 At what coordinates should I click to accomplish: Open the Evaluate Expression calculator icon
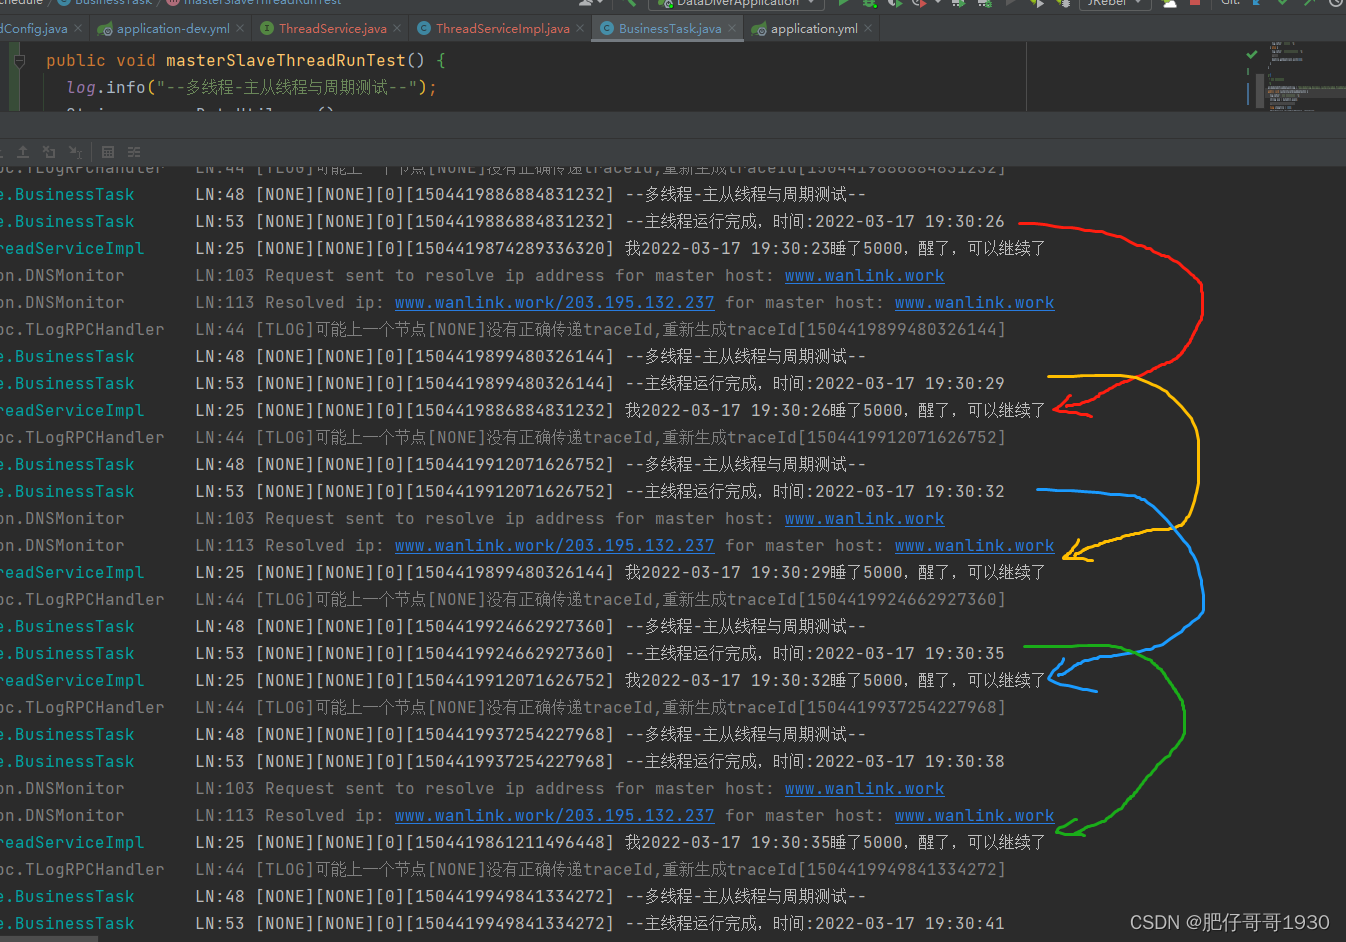(x=108, y=152)
